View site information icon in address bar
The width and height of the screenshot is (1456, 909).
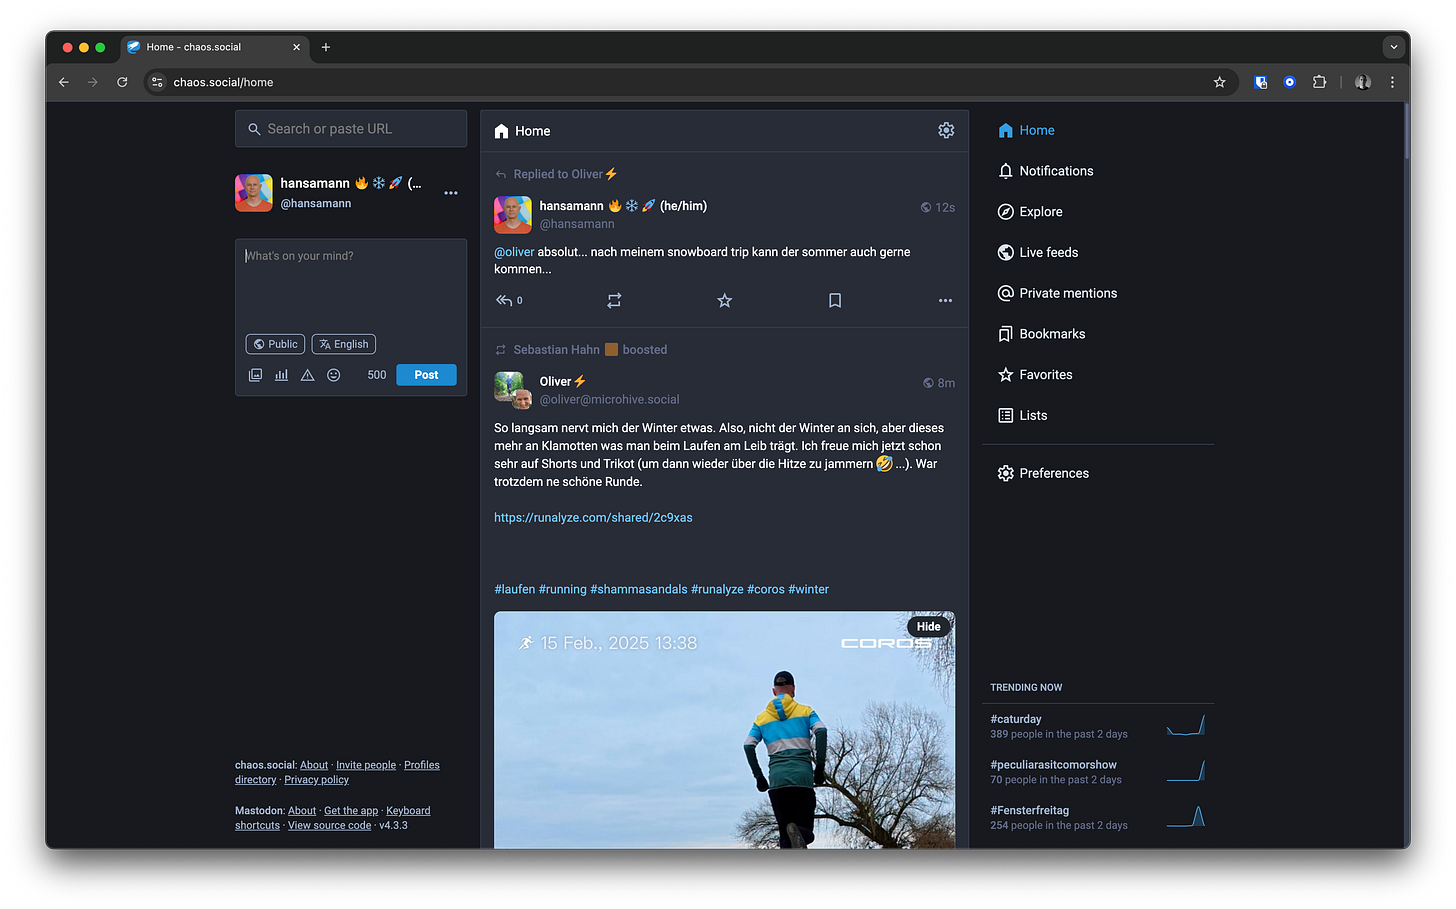[x=157, y=82]
